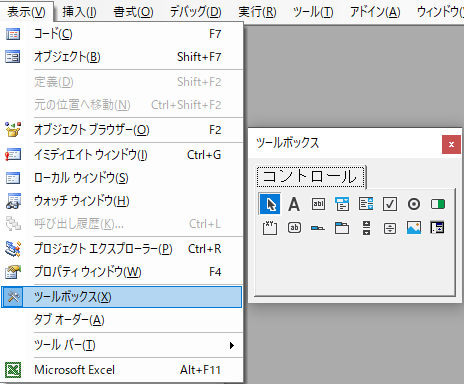Switch to the コントロール tab in the toolbox

point(310,176)
